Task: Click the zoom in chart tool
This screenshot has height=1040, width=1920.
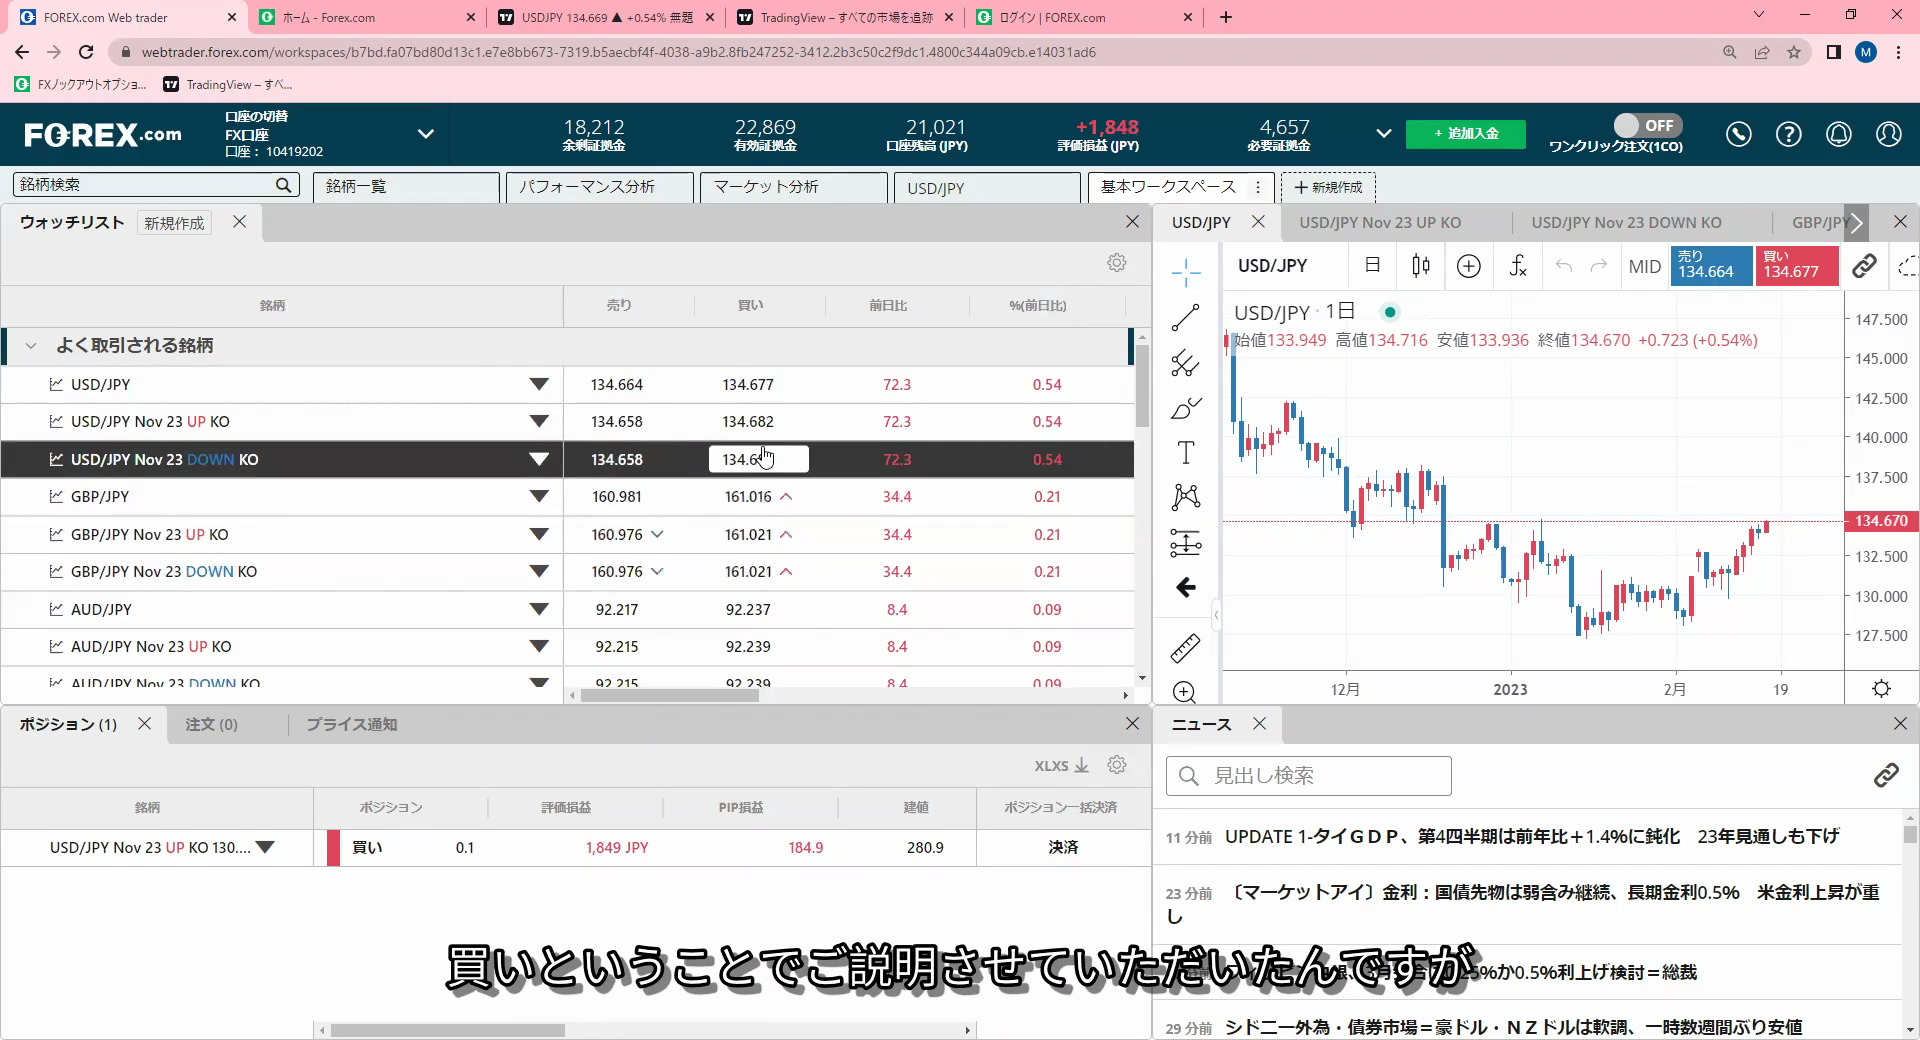Action: coord(1185,692)
